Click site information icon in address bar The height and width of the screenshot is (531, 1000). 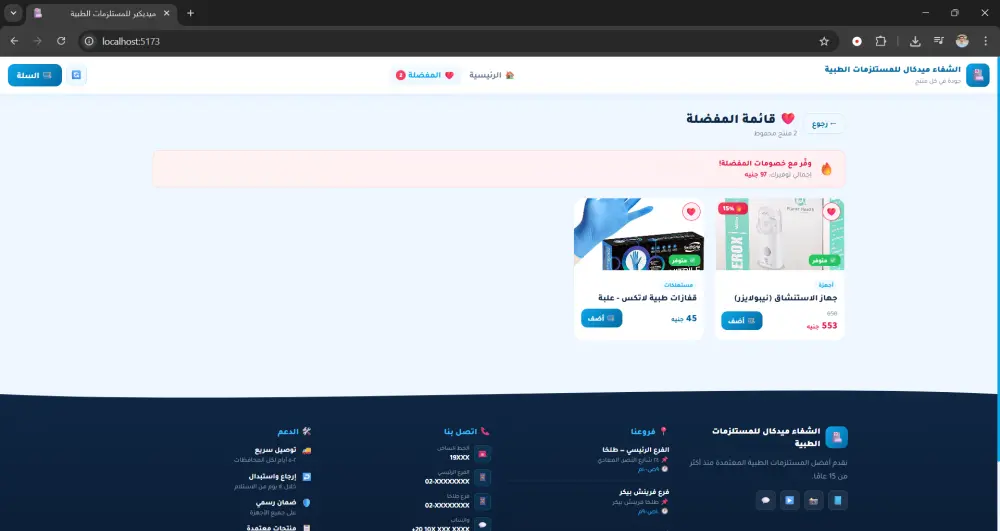[x=89, y=41]
